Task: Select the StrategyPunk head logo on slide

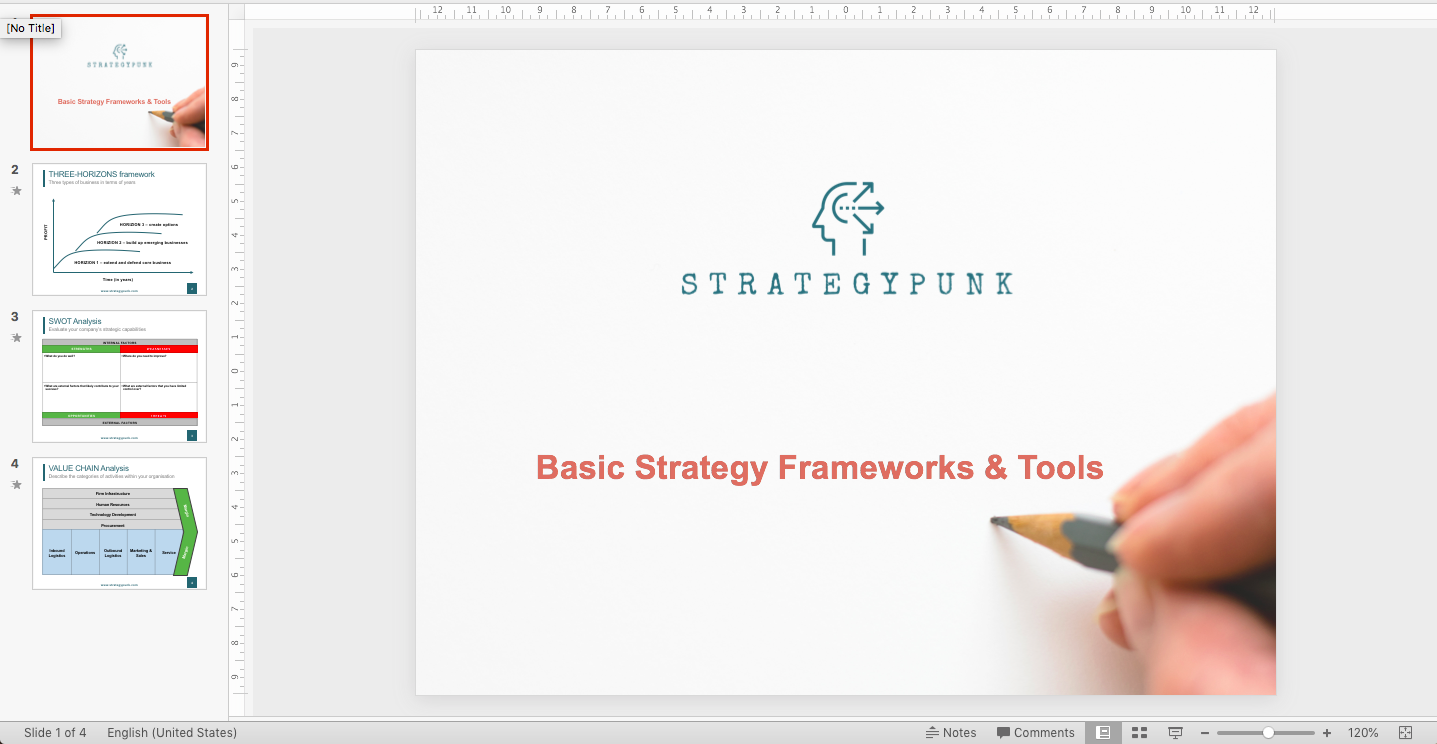Action: pos(848,219)
